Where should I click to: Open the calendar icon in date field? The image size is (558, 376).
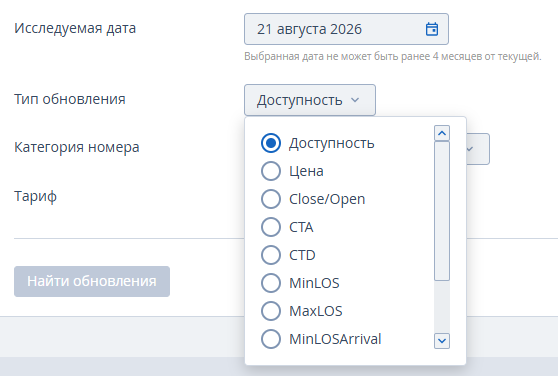432,29
